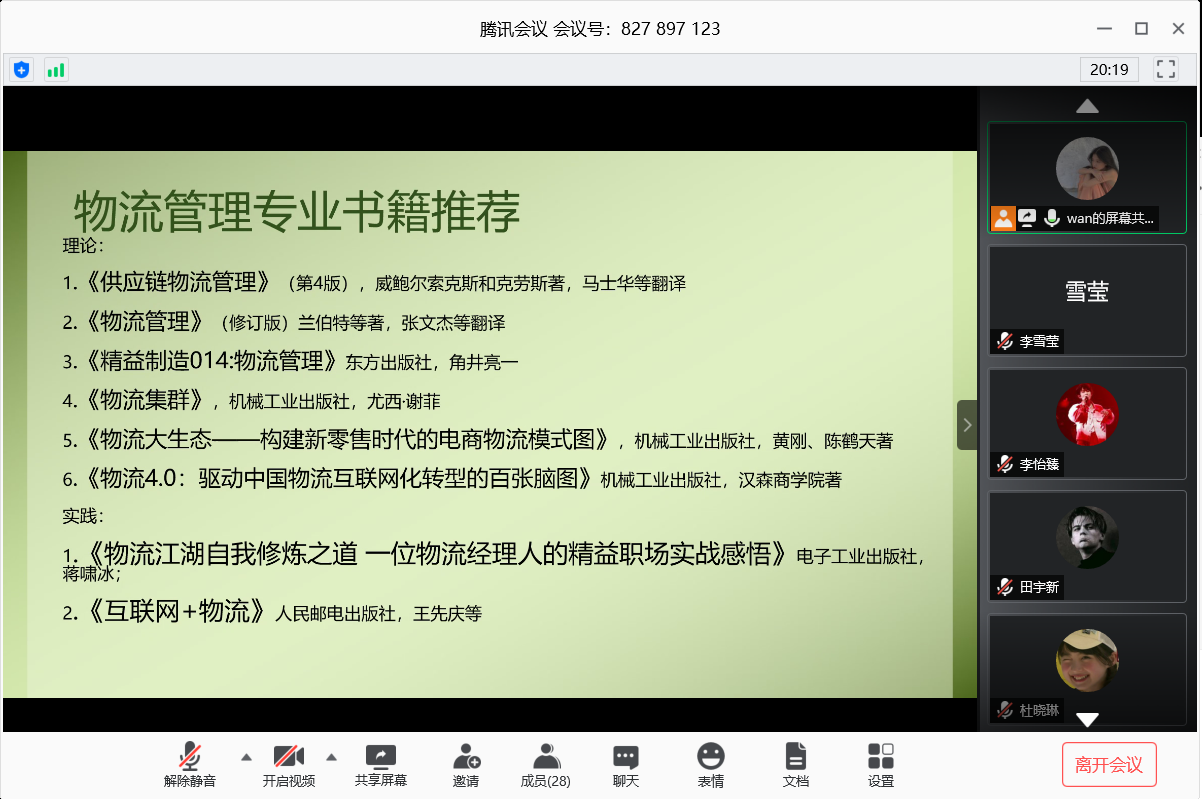
Task: Click screen-share indicator icon on wan's tile
Action: click(x=1027, y=218)
